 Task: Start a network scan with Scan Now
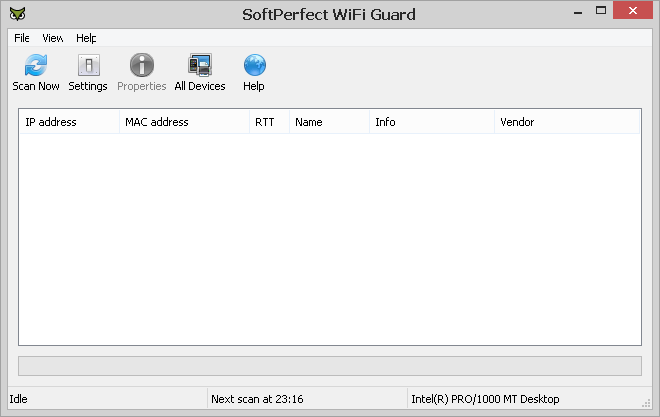[36, 72]
